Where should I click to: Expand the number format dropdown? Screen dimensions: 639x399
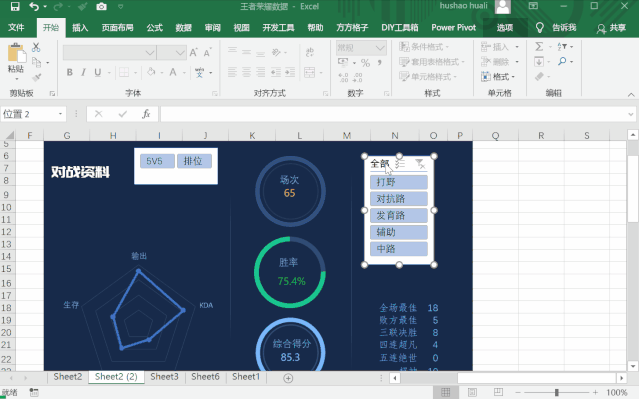point(380,48)
